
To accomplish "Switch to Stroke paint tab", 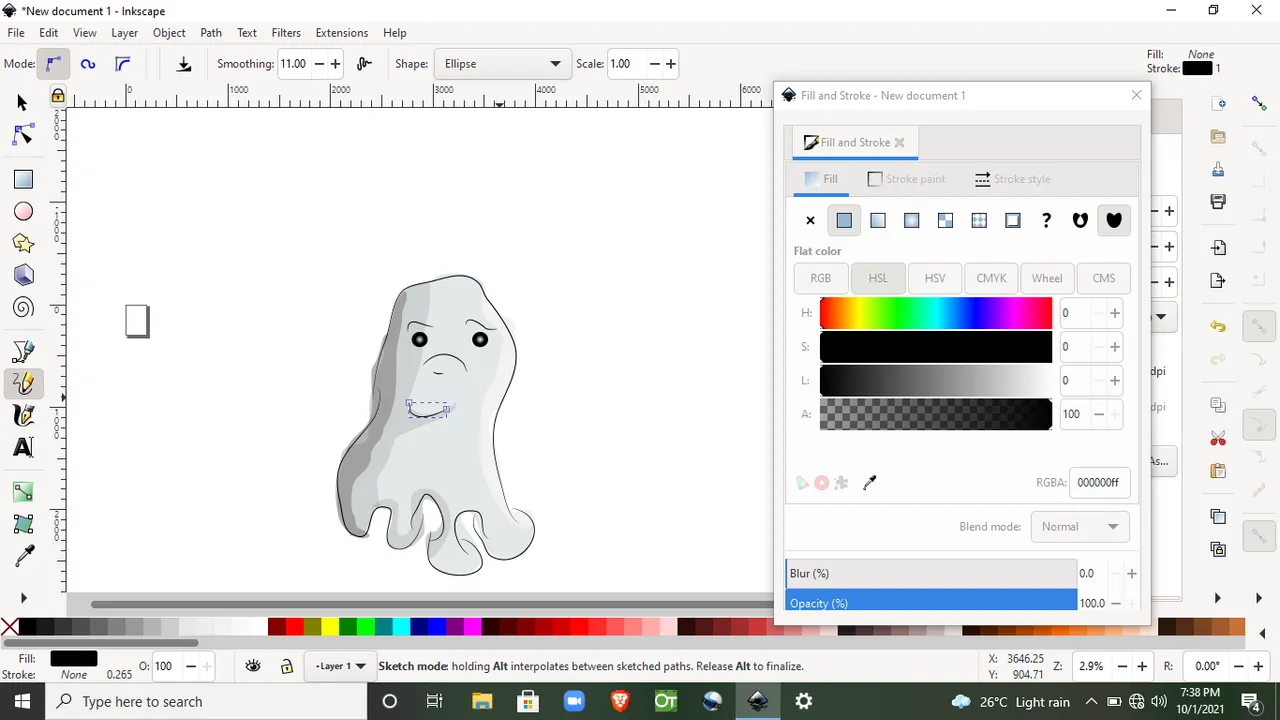I will pos(906,179).
